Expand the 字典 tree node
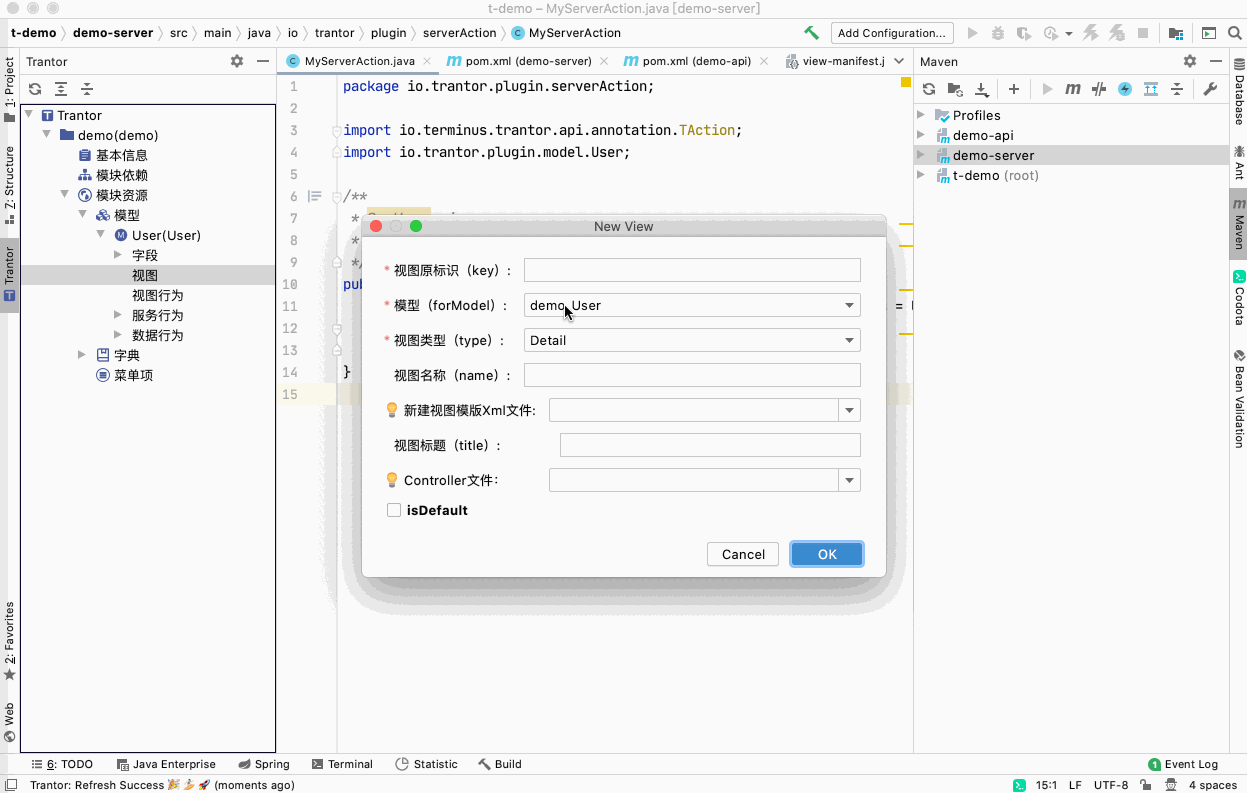The image size is (1247, 793). [82, 355]
